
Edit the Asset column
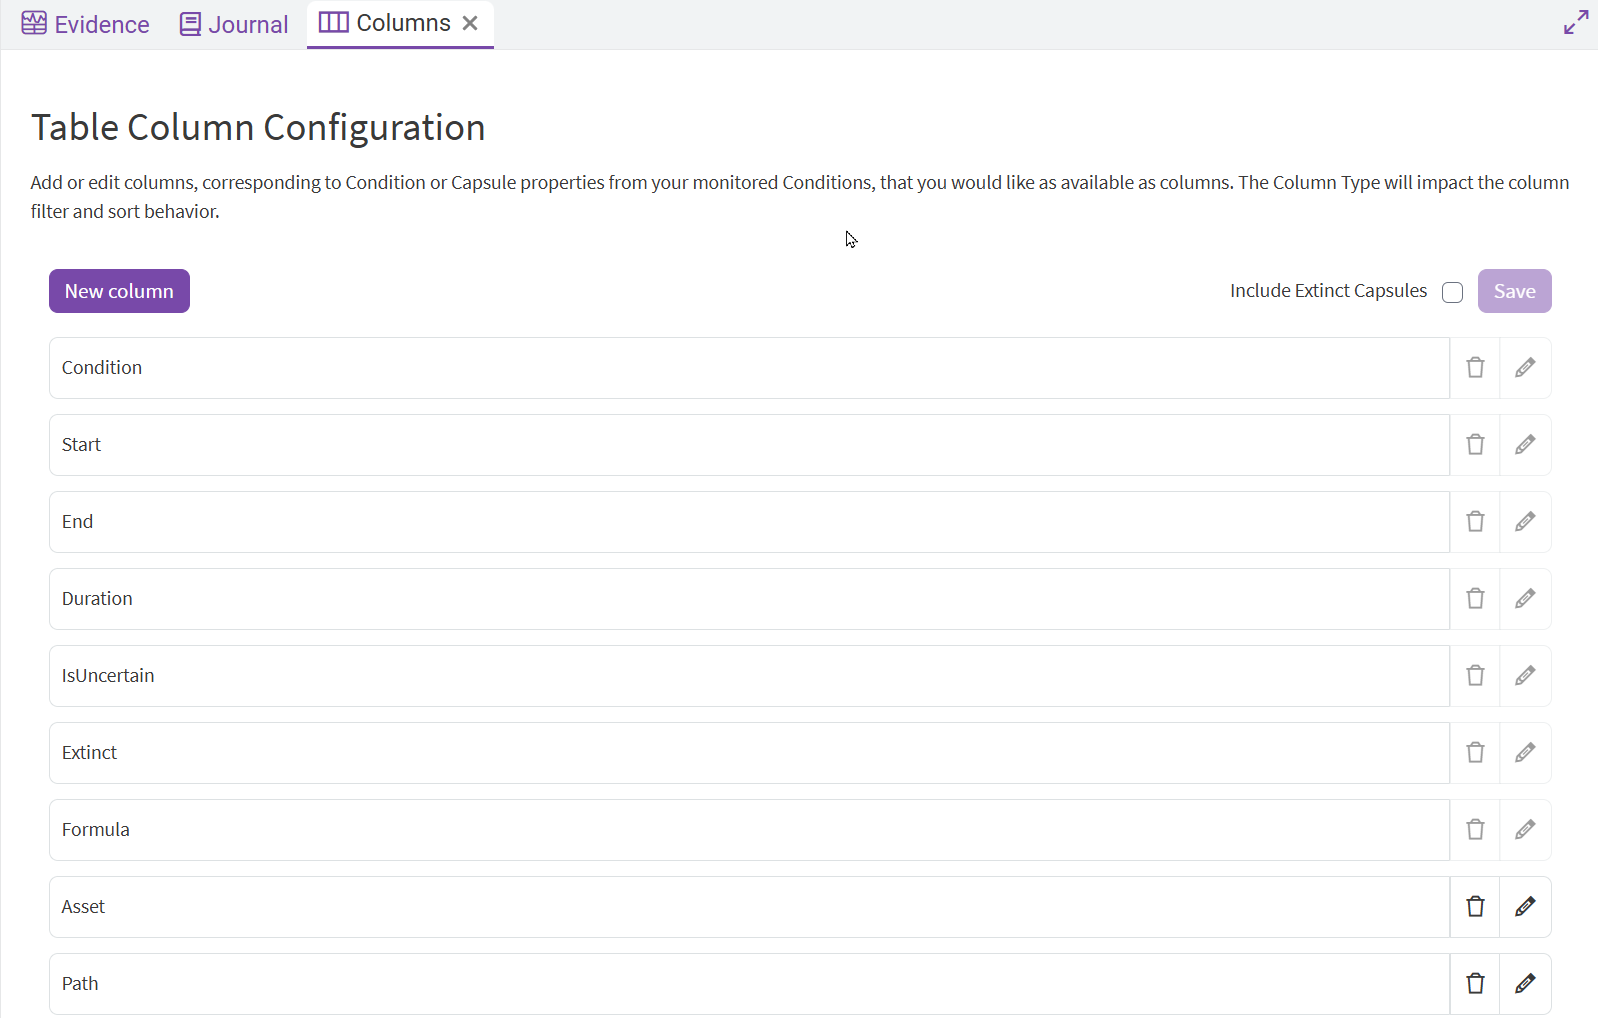1524,907
